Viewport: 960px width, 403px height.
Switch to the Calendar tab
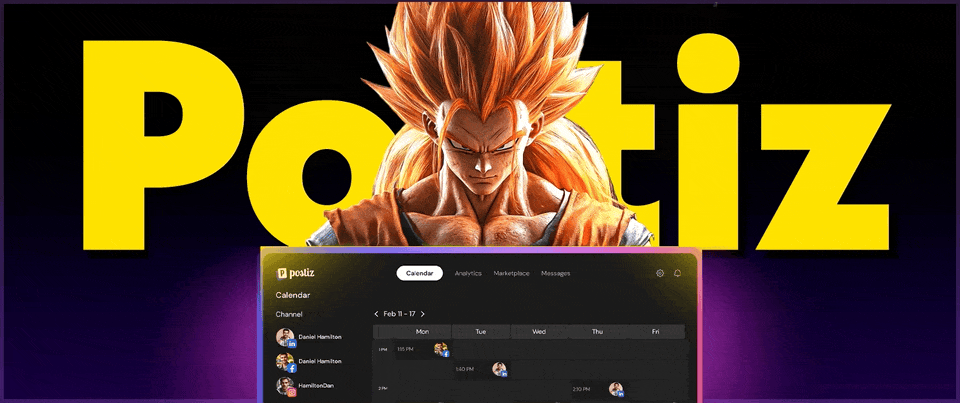pyautogui.click(x=419, y=273)
